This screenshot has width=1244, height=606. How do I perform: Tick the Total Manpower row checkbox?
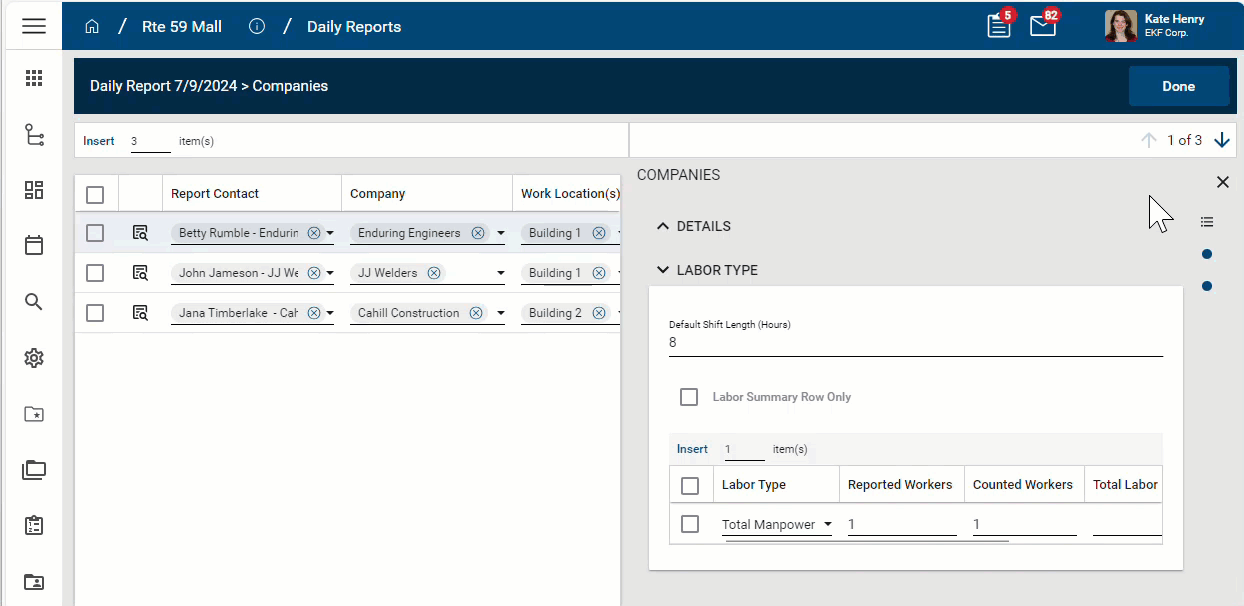[690, 524]
